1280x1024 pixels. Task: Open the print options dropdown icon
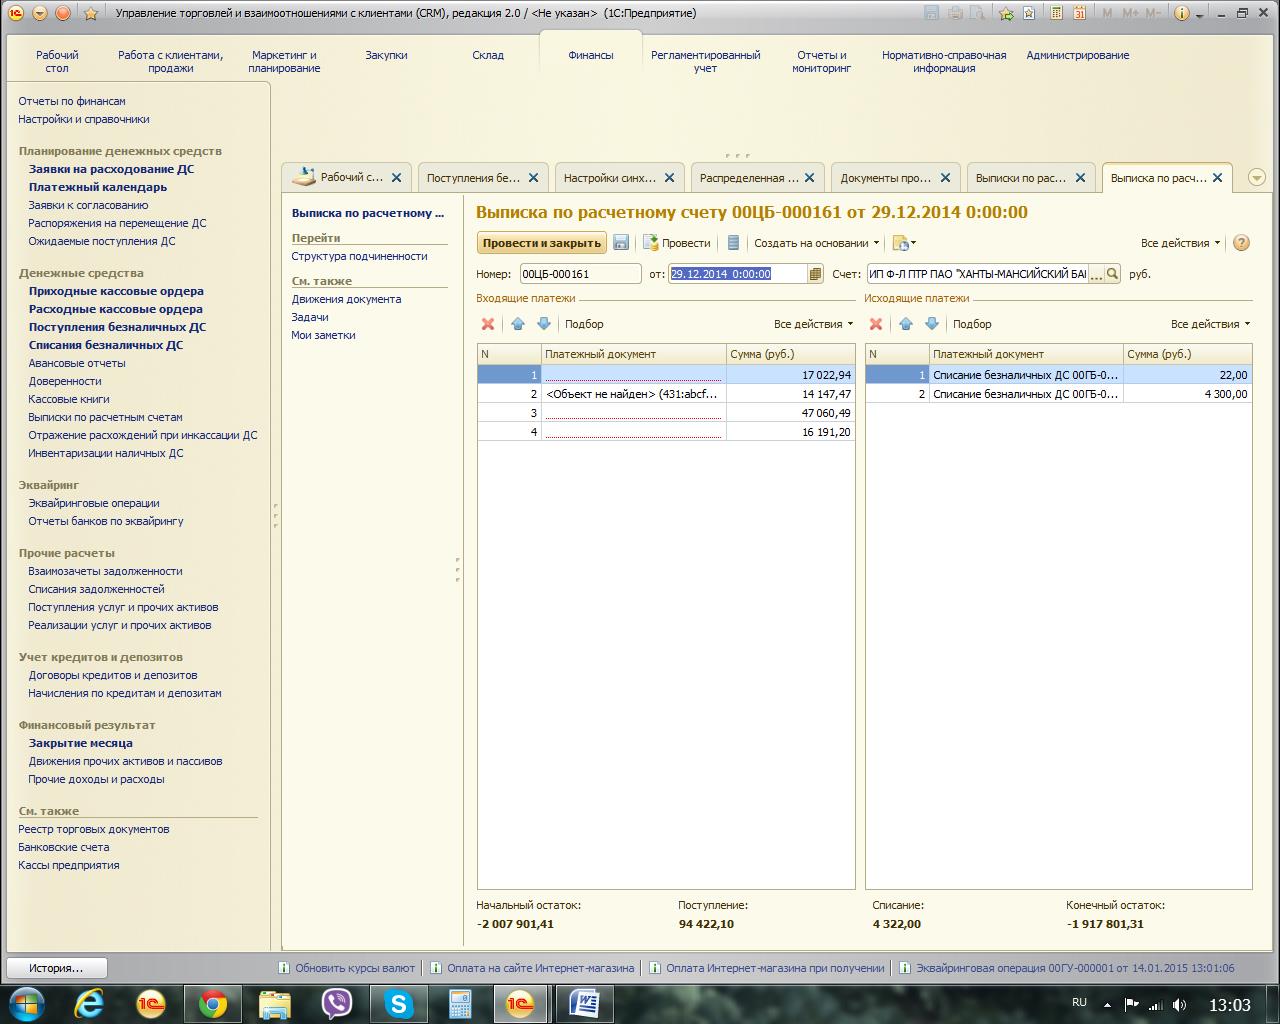pyautogui.click(x=904, y=243)
